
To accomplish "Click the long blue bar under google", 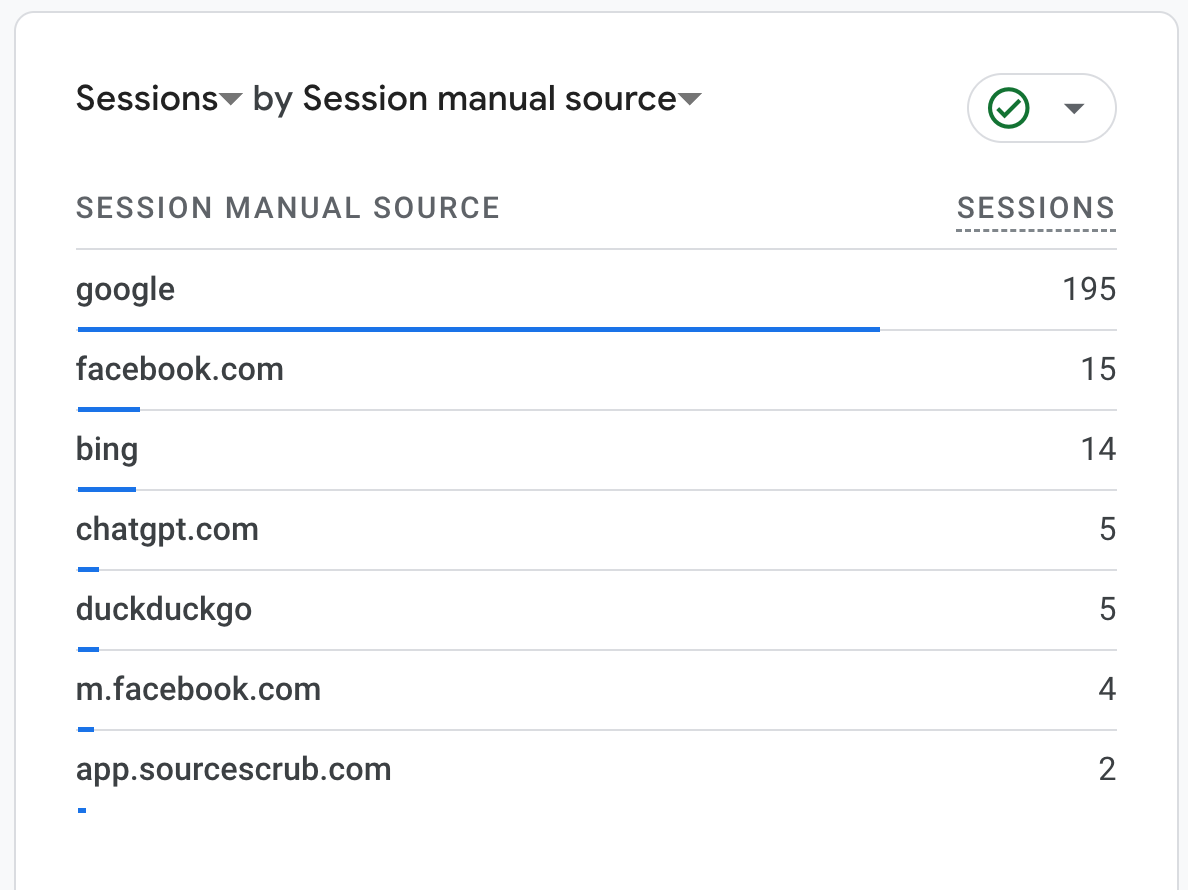I will (478, 328).
